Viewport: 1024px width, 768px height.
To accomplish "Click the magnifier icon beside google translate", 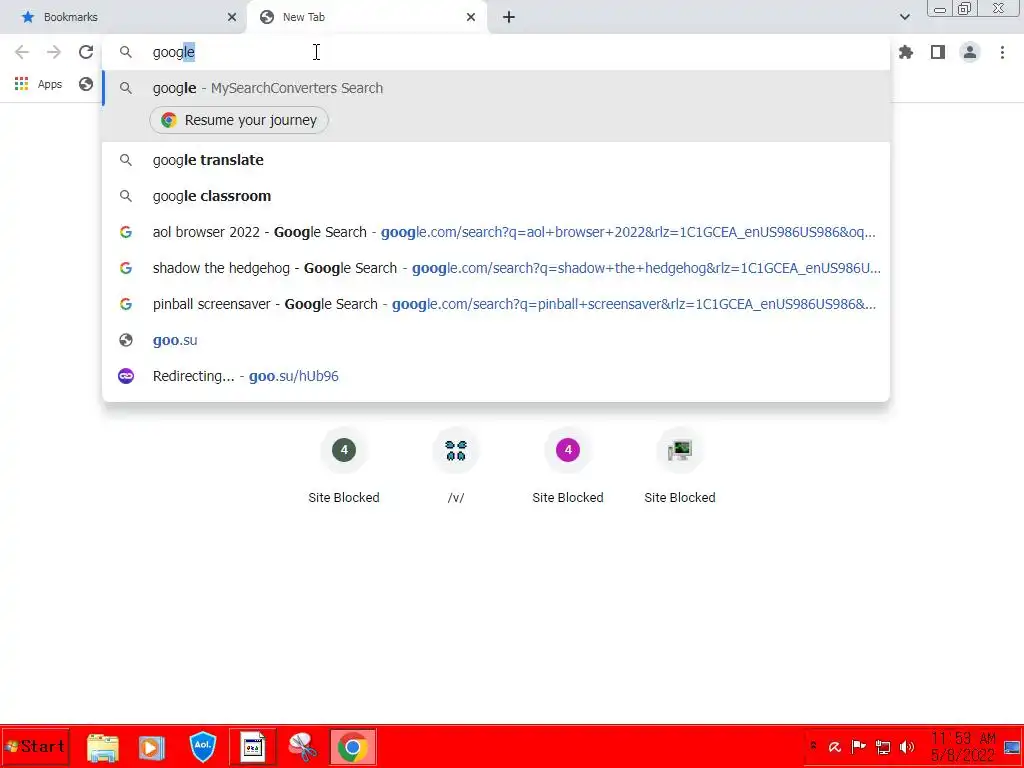I will (x=126, y=160).
